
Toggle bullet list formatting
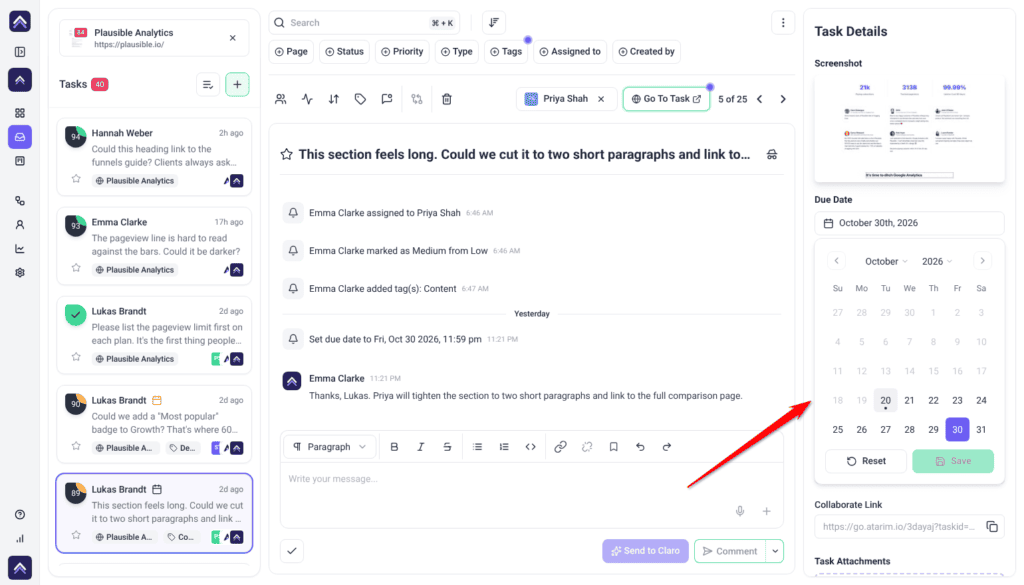point(477,447)
